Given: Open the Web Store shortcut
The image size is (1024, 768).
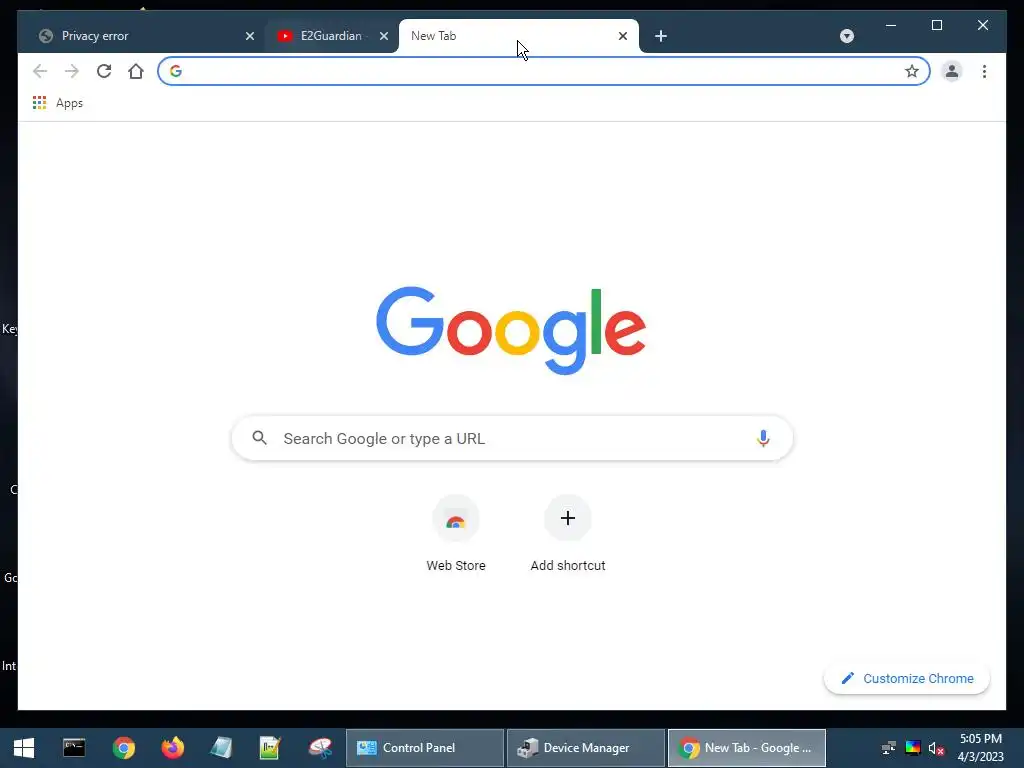Looking at the screenshot, I should coord(456,534).
